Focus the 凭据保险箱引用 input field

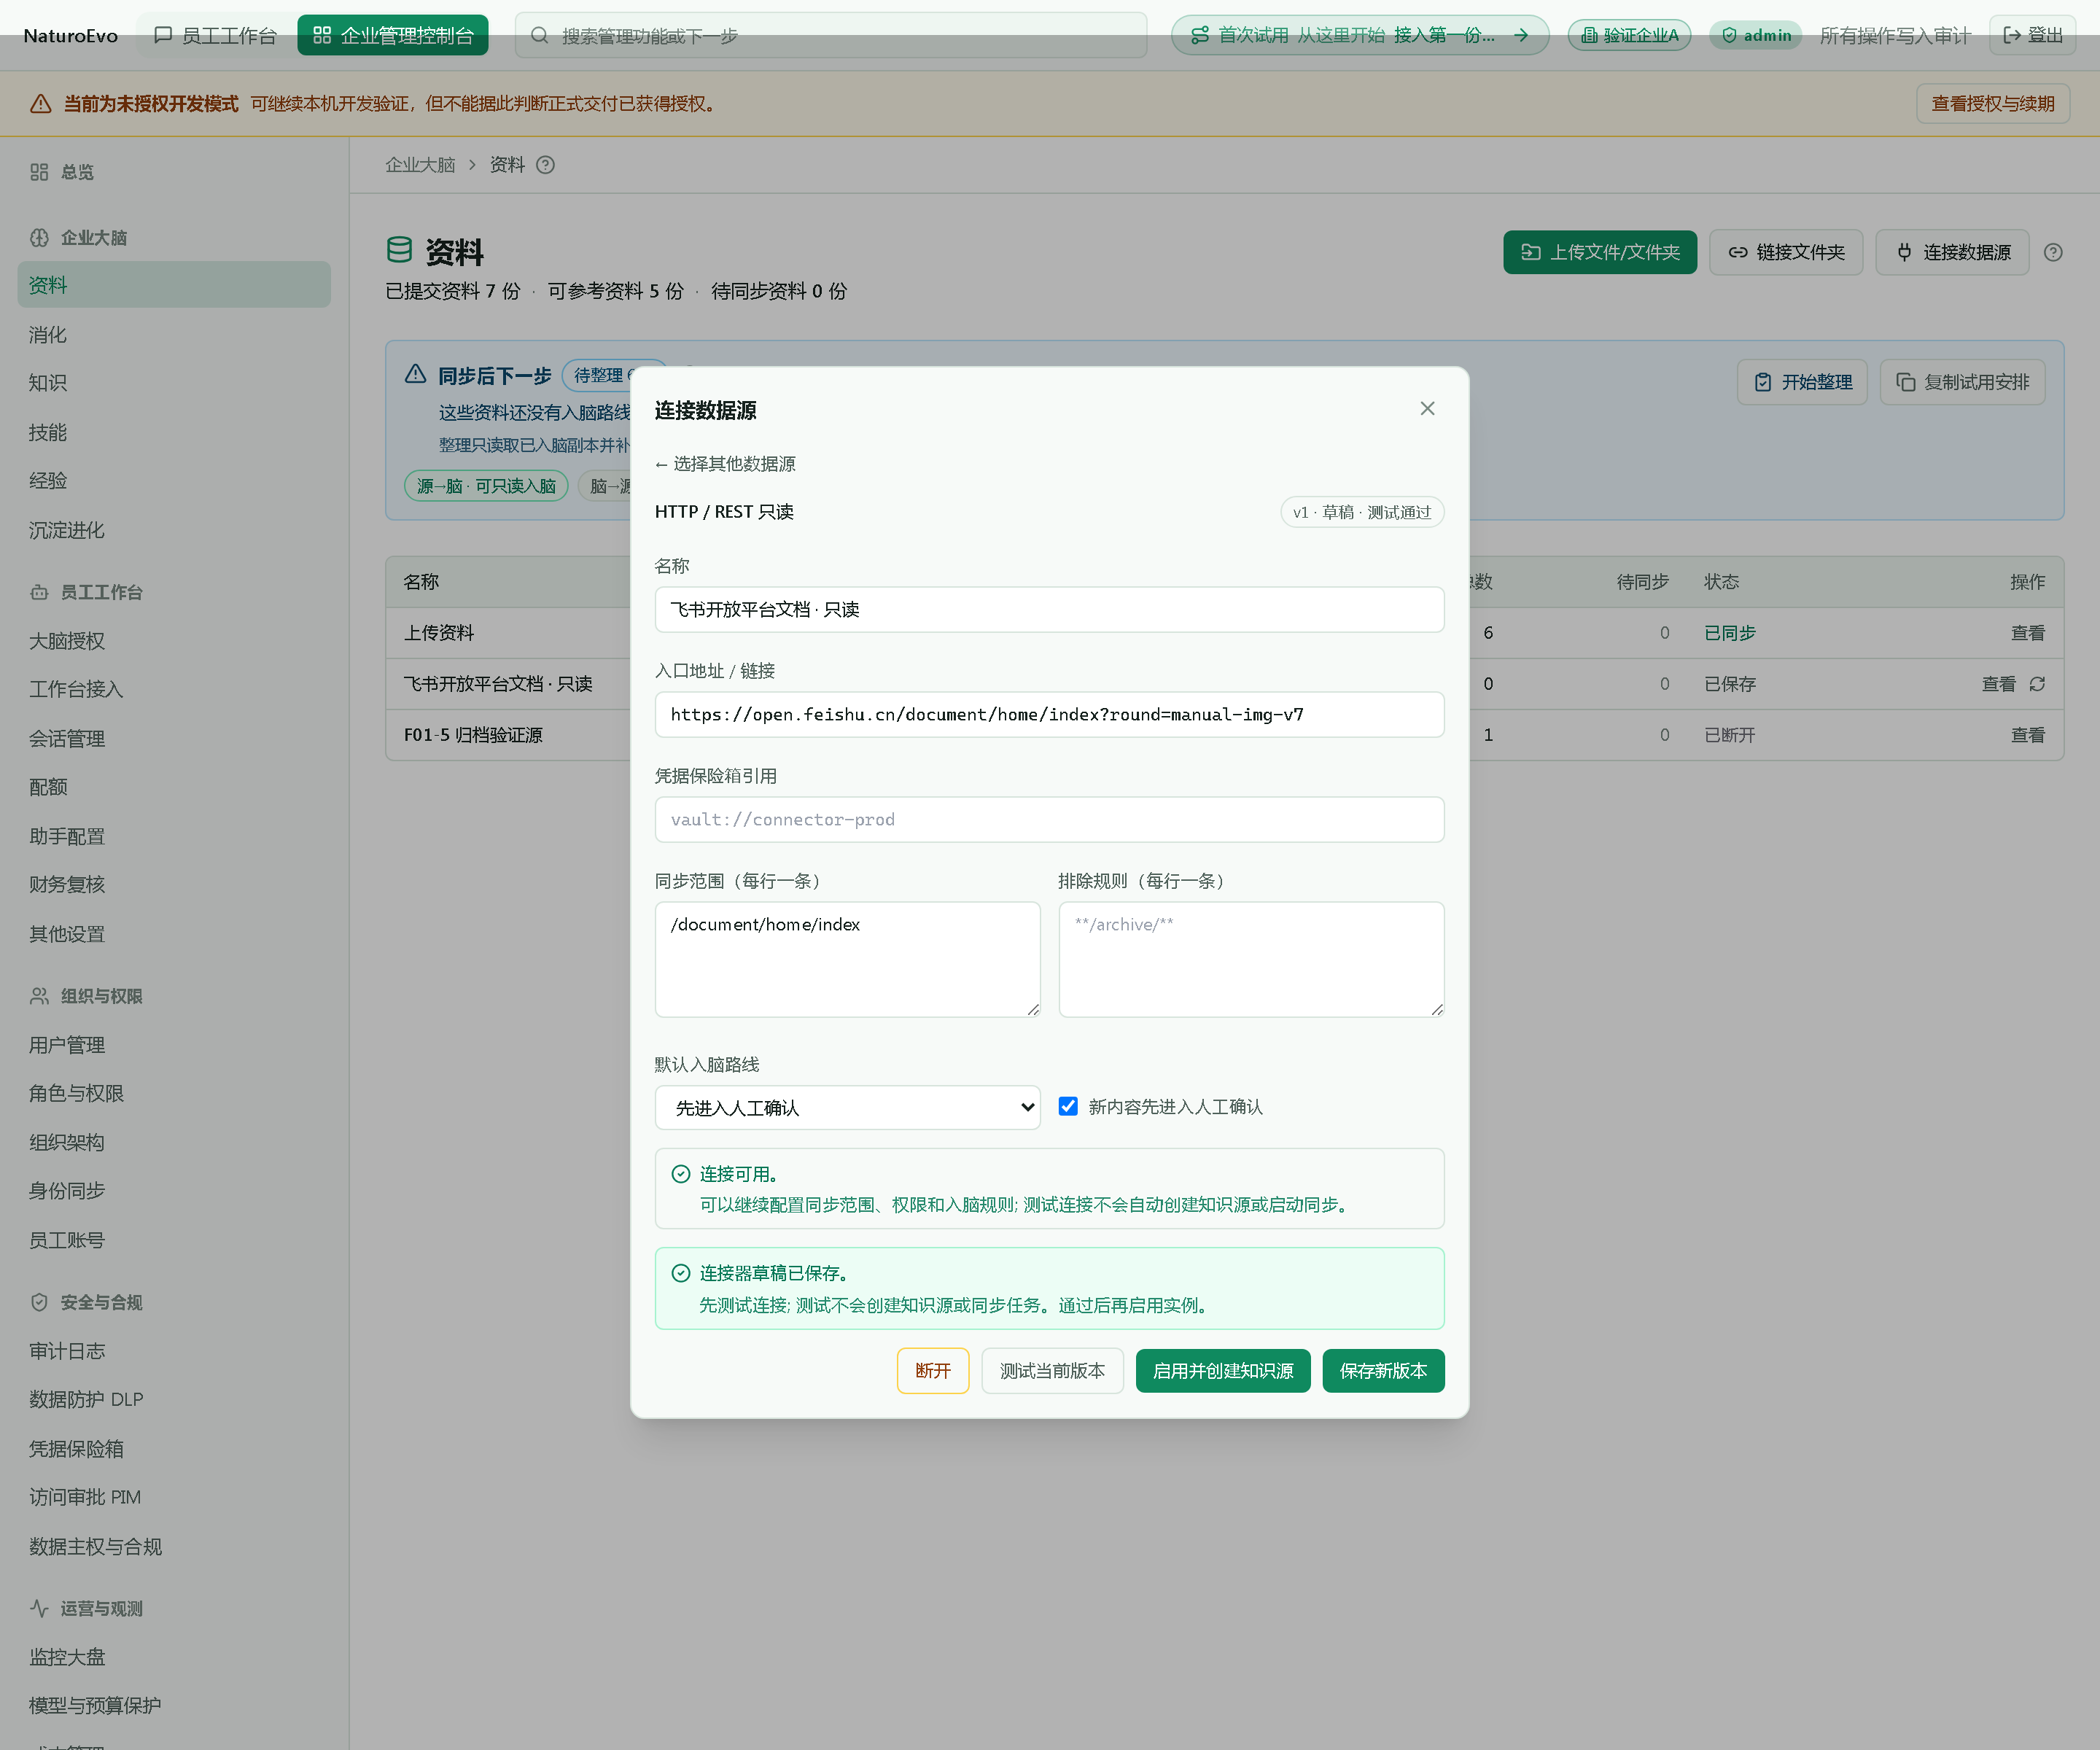pos(1049,819)
